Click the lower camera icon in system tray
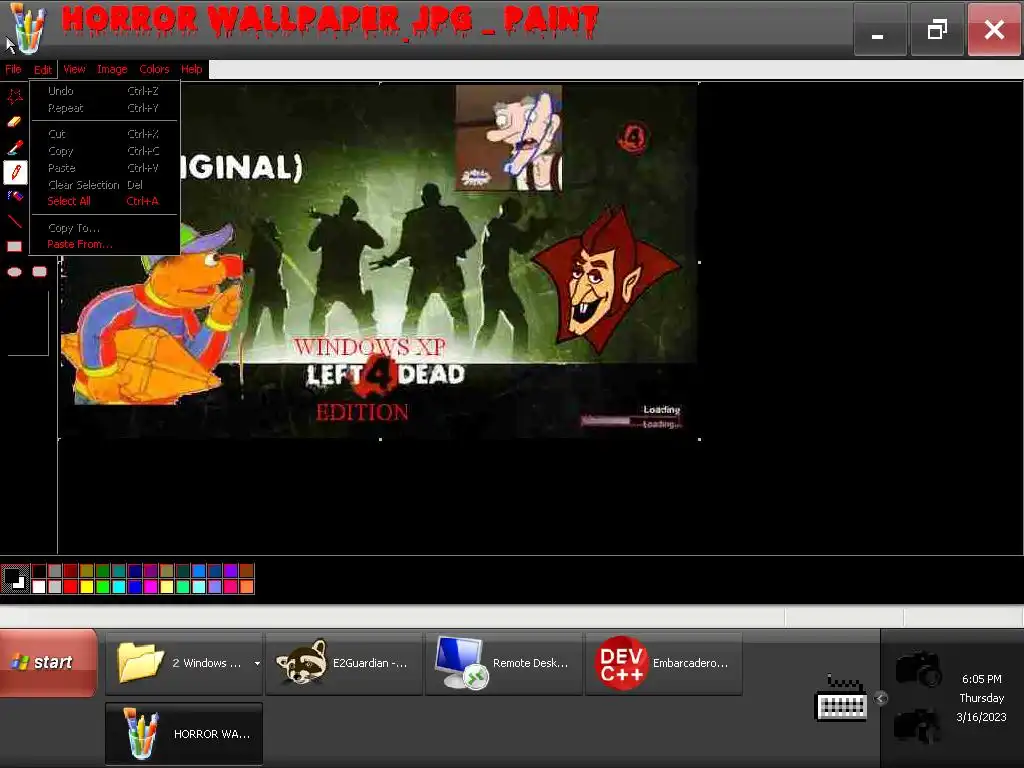Screen dimensions: 1024x768 click(x=918, y=725)
